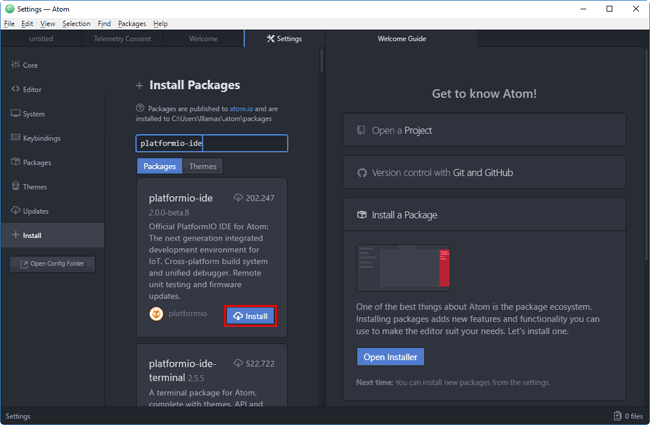
Task: Click the download cloud icon next to 522,722
Action: (238, 363)
